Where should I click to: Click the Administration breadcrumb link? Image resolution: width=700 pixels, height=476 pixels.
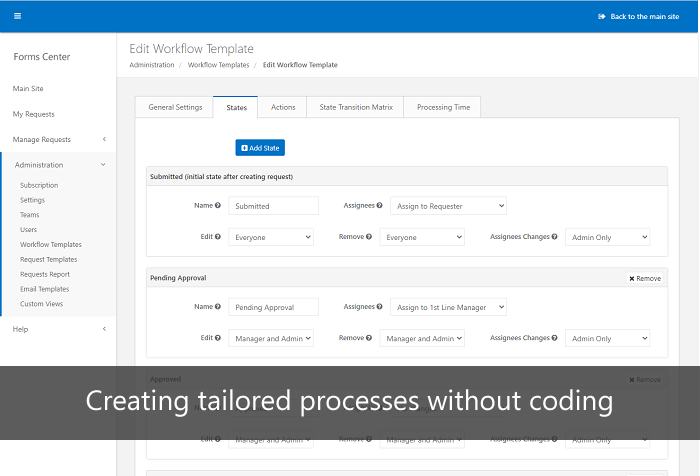click(x=152, y=65)
